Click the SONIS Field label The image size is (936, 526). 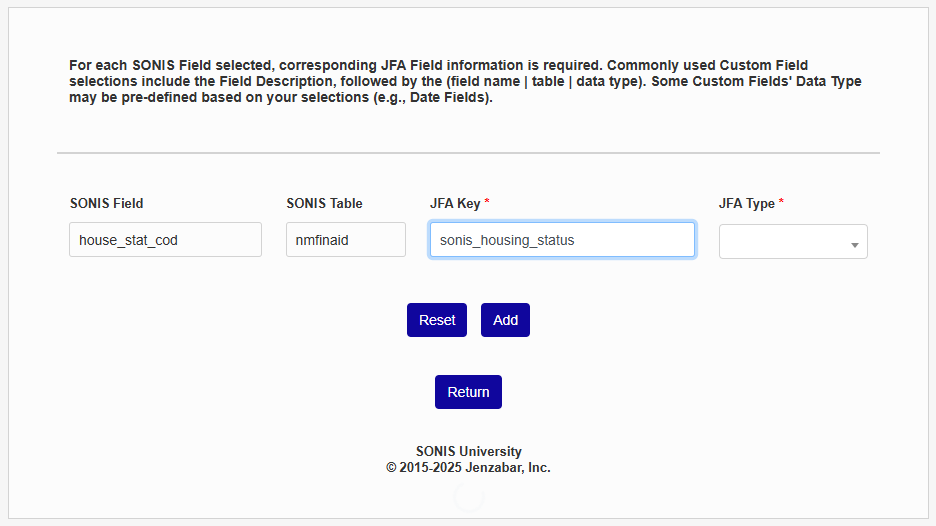click(107, 203)
